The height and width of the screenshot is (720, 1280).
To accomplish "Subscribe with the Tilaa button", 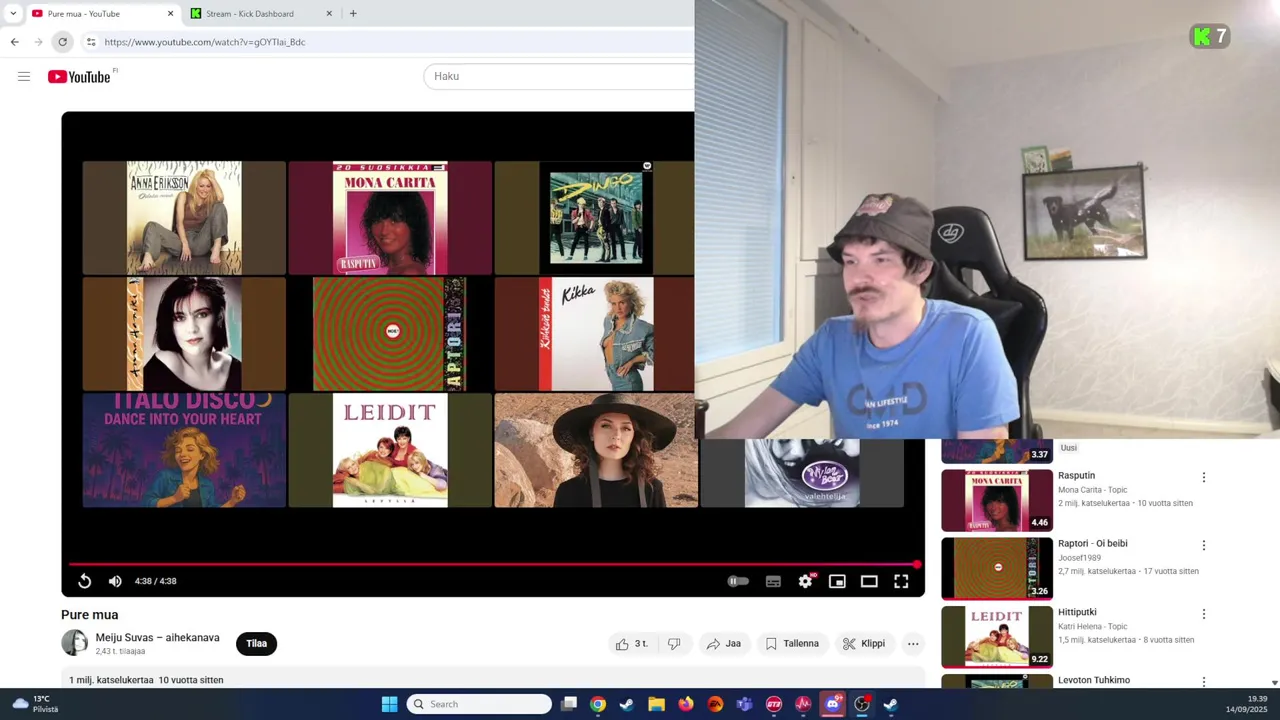I will pos(256,643).
